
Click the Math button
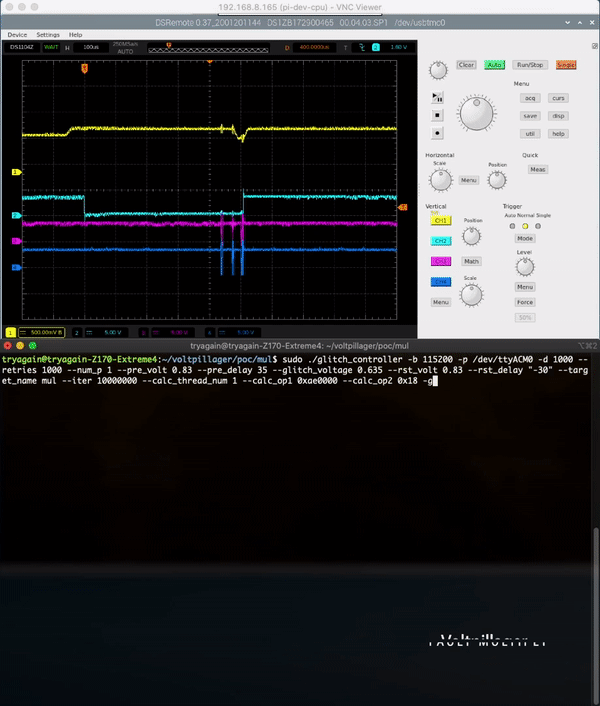471,261
